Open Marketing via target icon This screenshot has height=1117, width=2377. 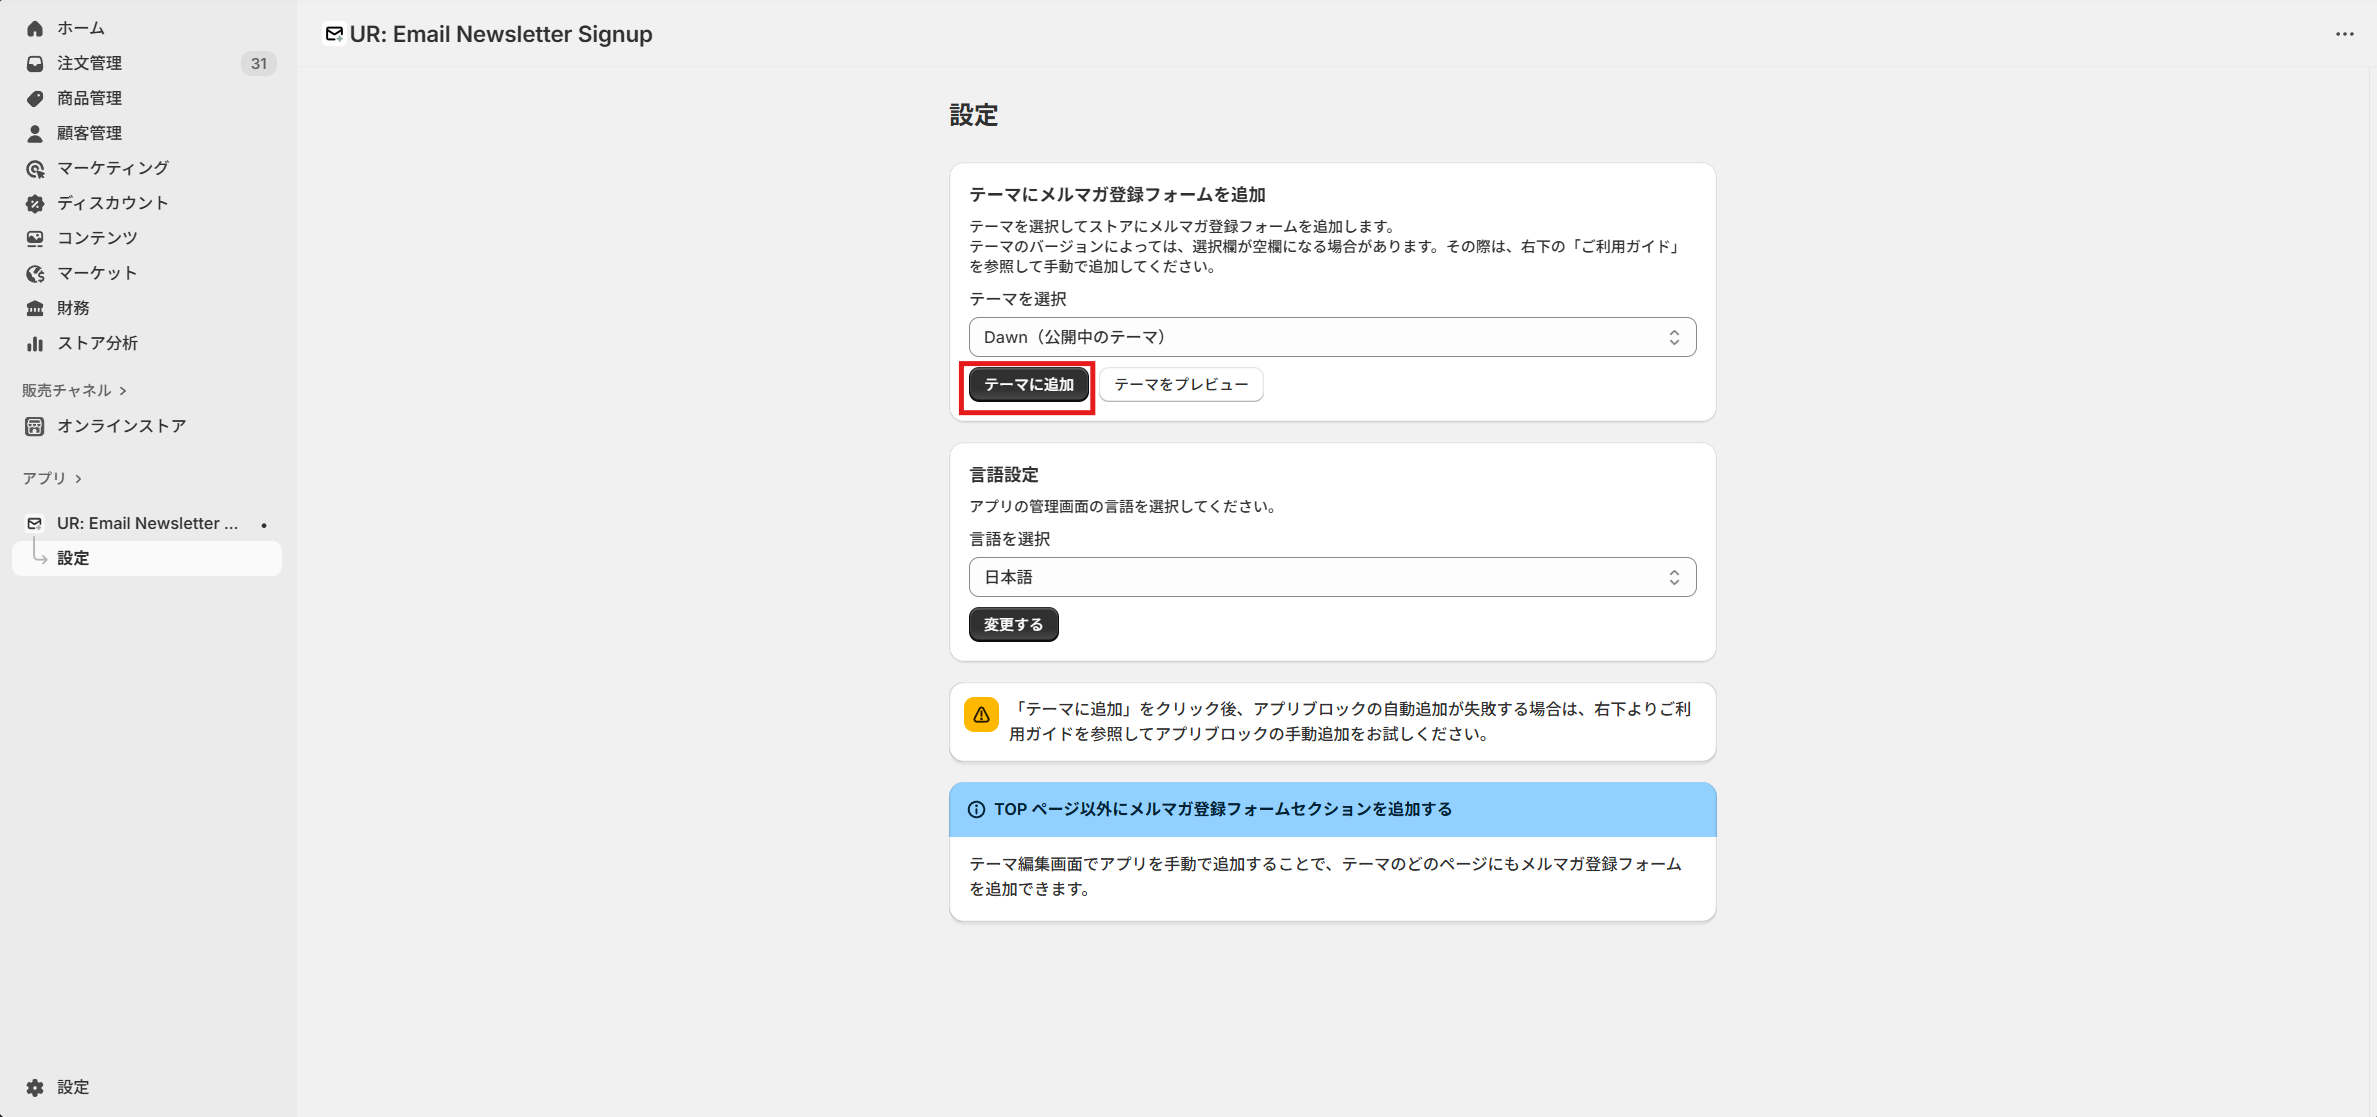tap(35, 168)
